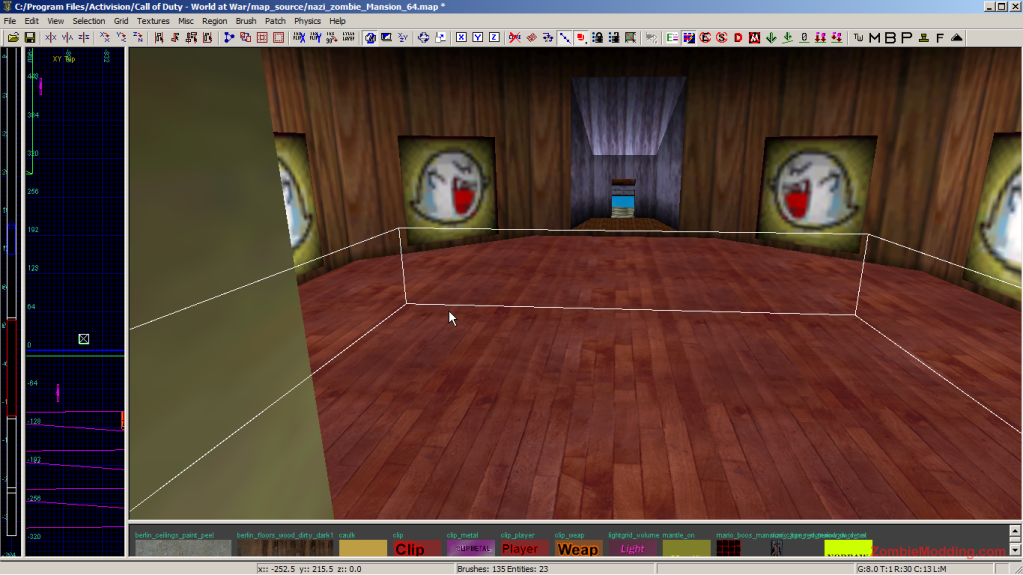Toggle the entity list panel icon
The width and height of the screenshot is (1023, 575).
672,38
